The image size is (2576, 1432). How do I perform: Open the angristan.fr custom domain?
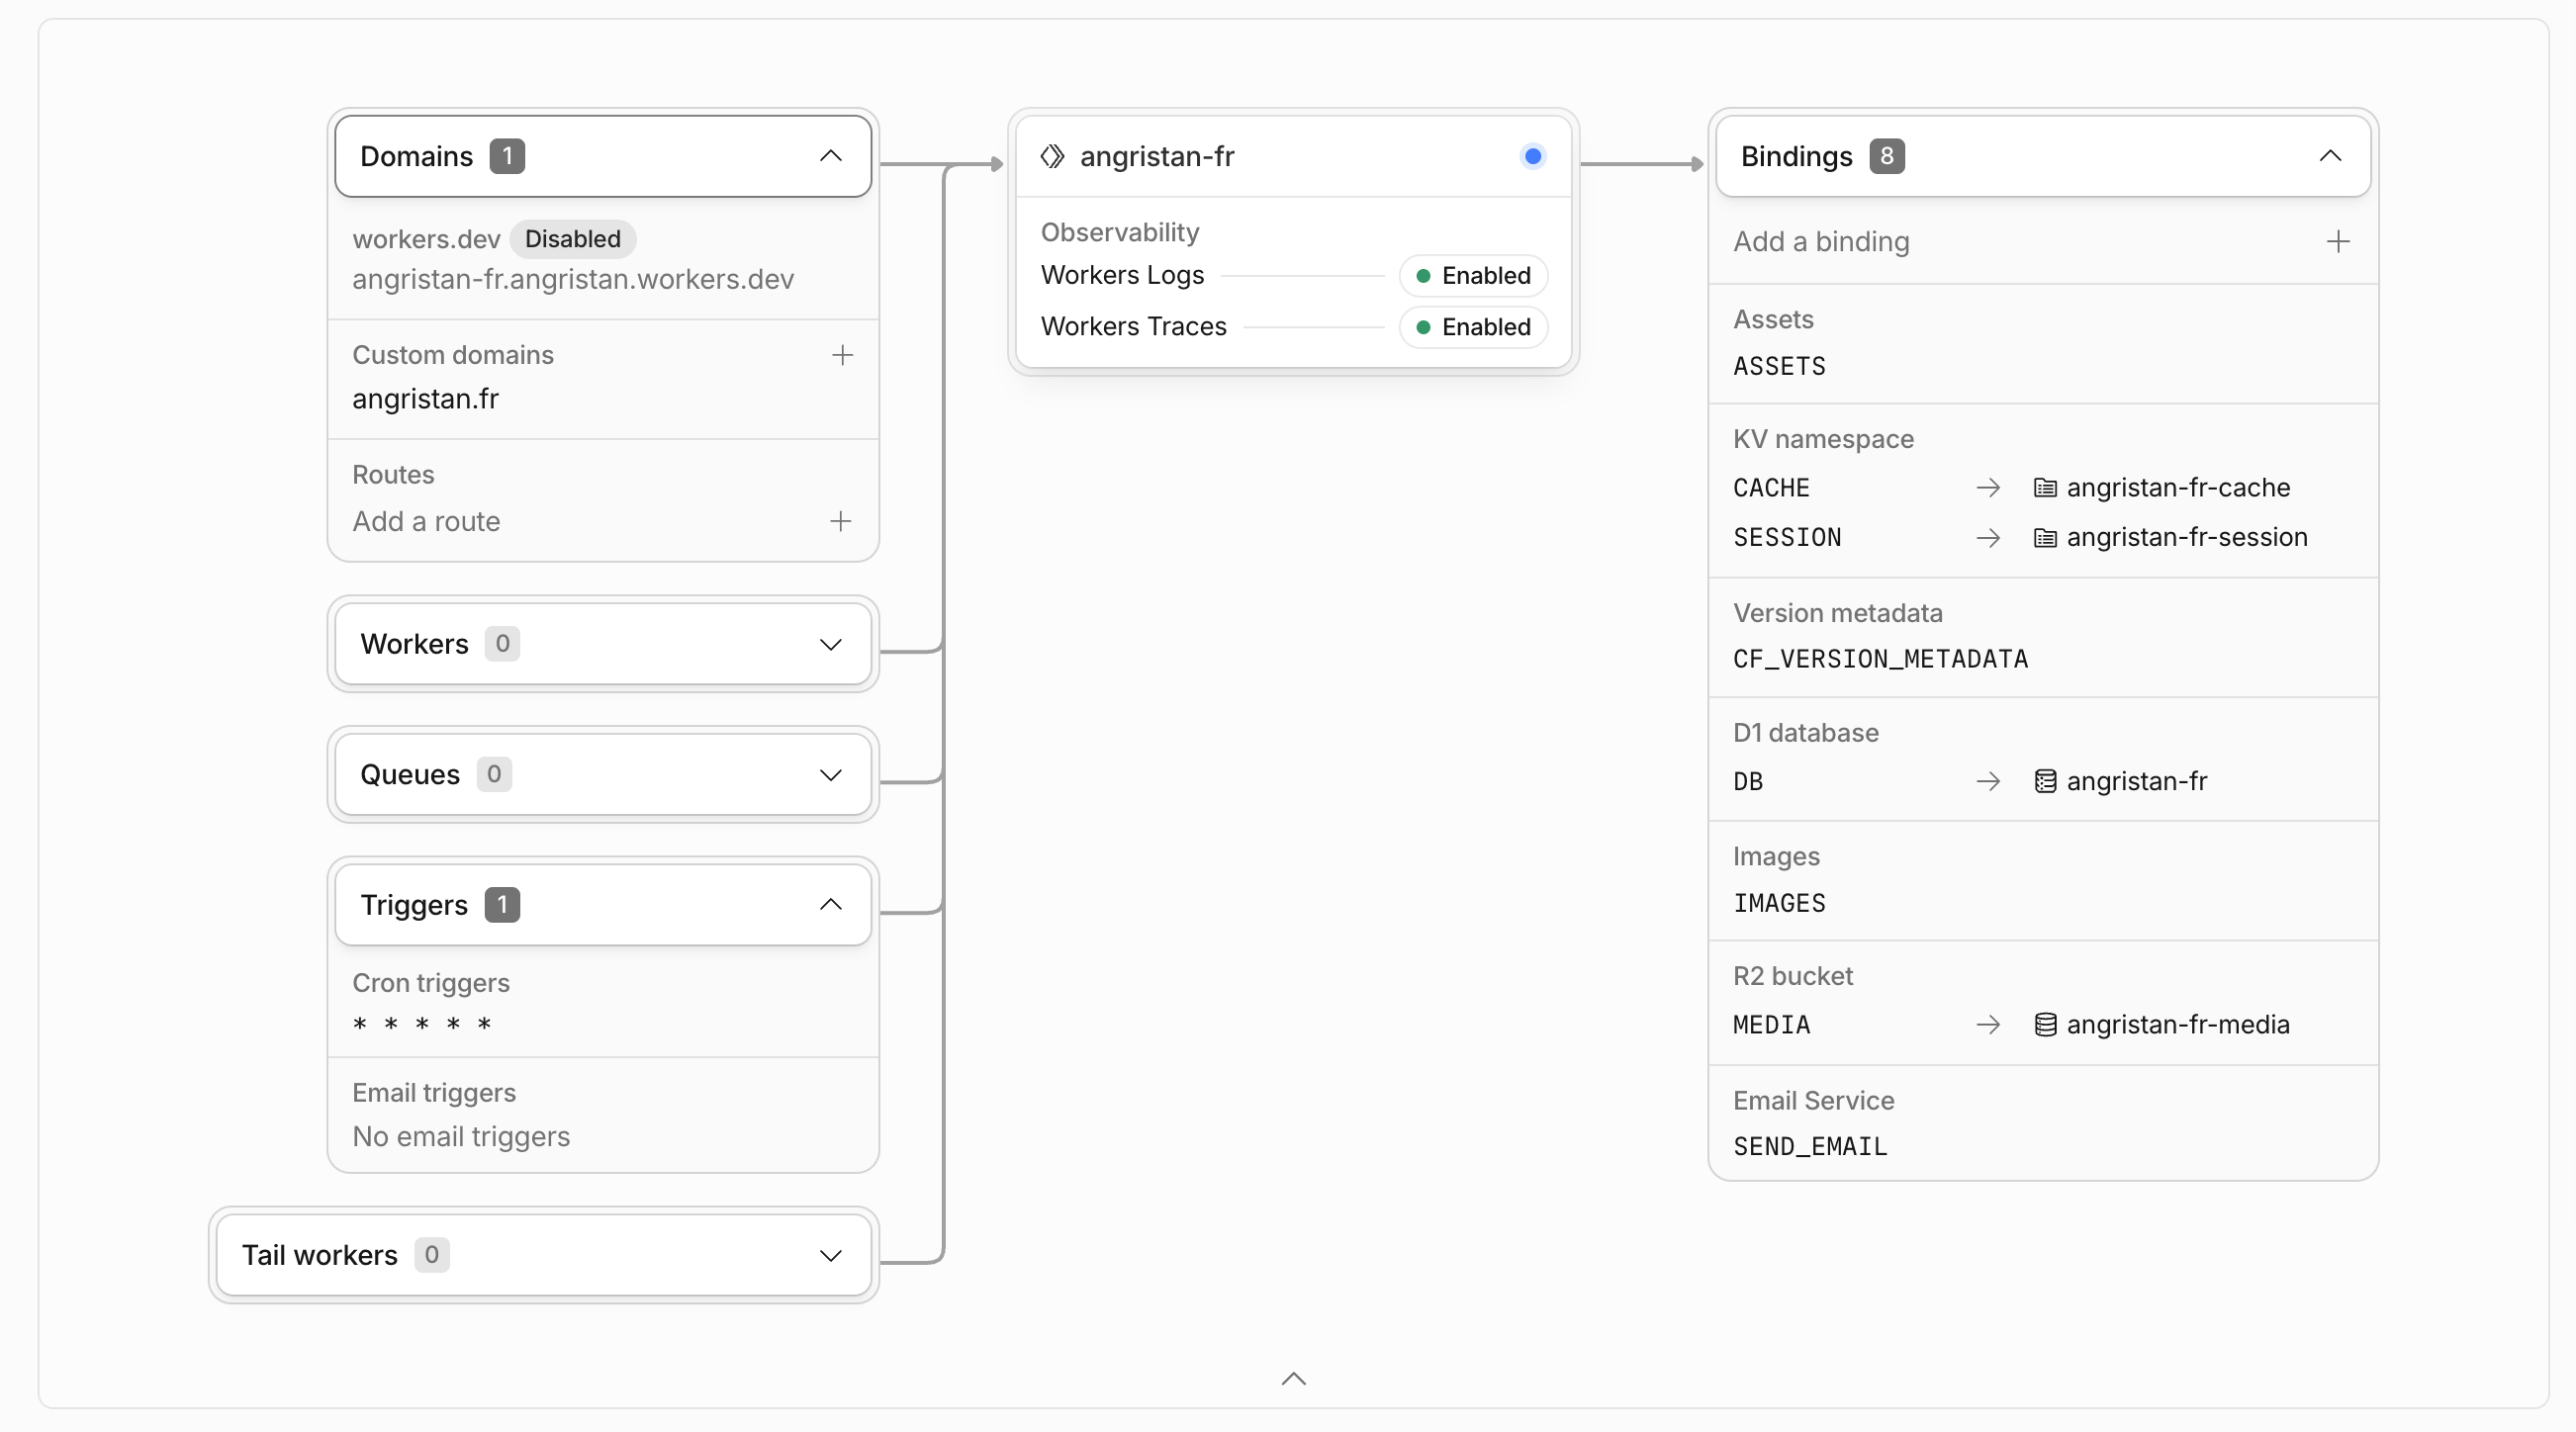426,399
